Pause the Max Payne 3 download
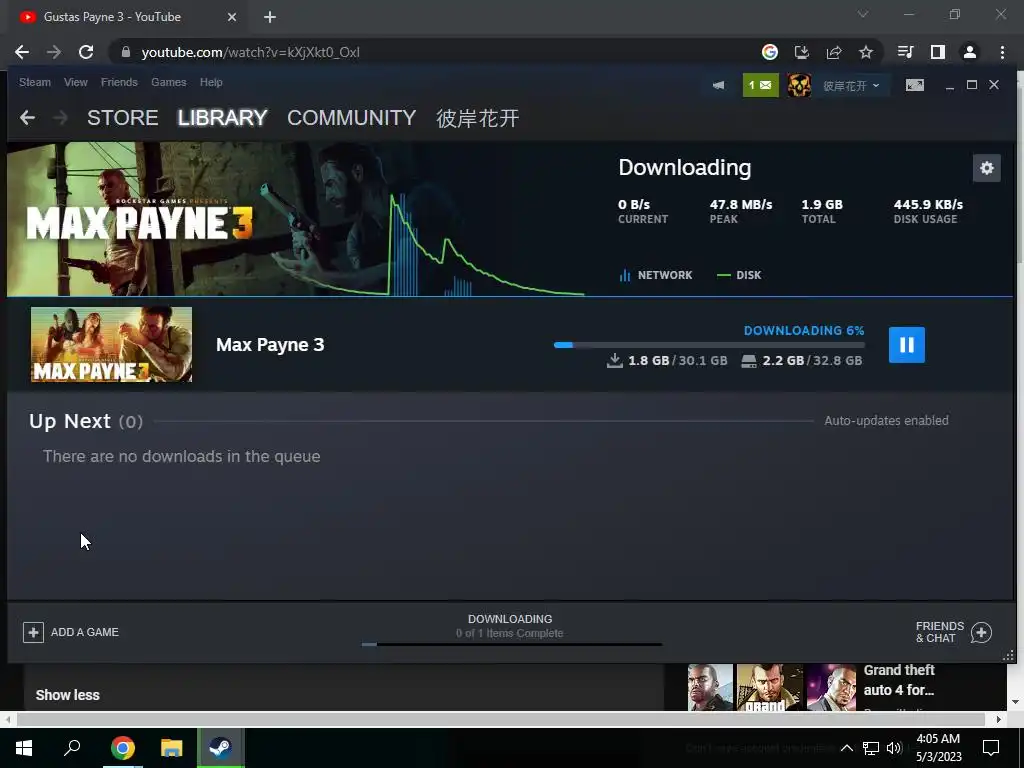 pos(906,345)
